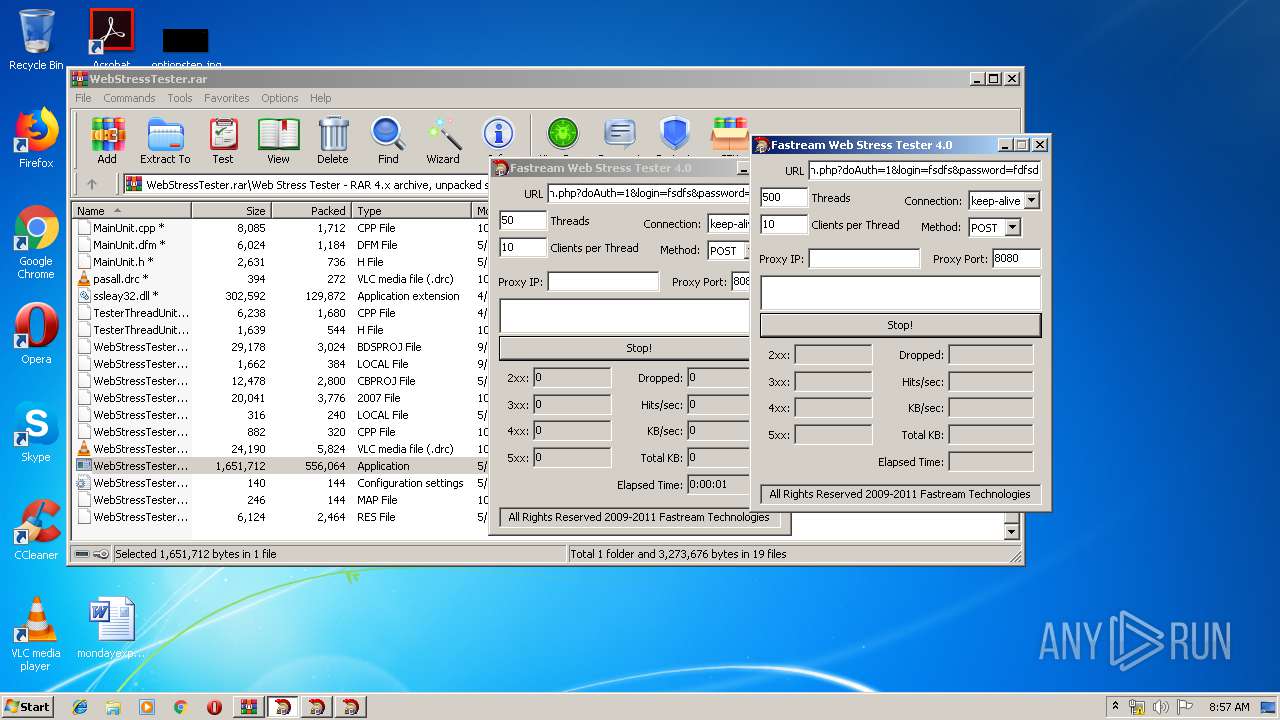Show hidden tray icons arrow
The width and height of the screenshot is (1280, 720).
(x=1115, y=707)
